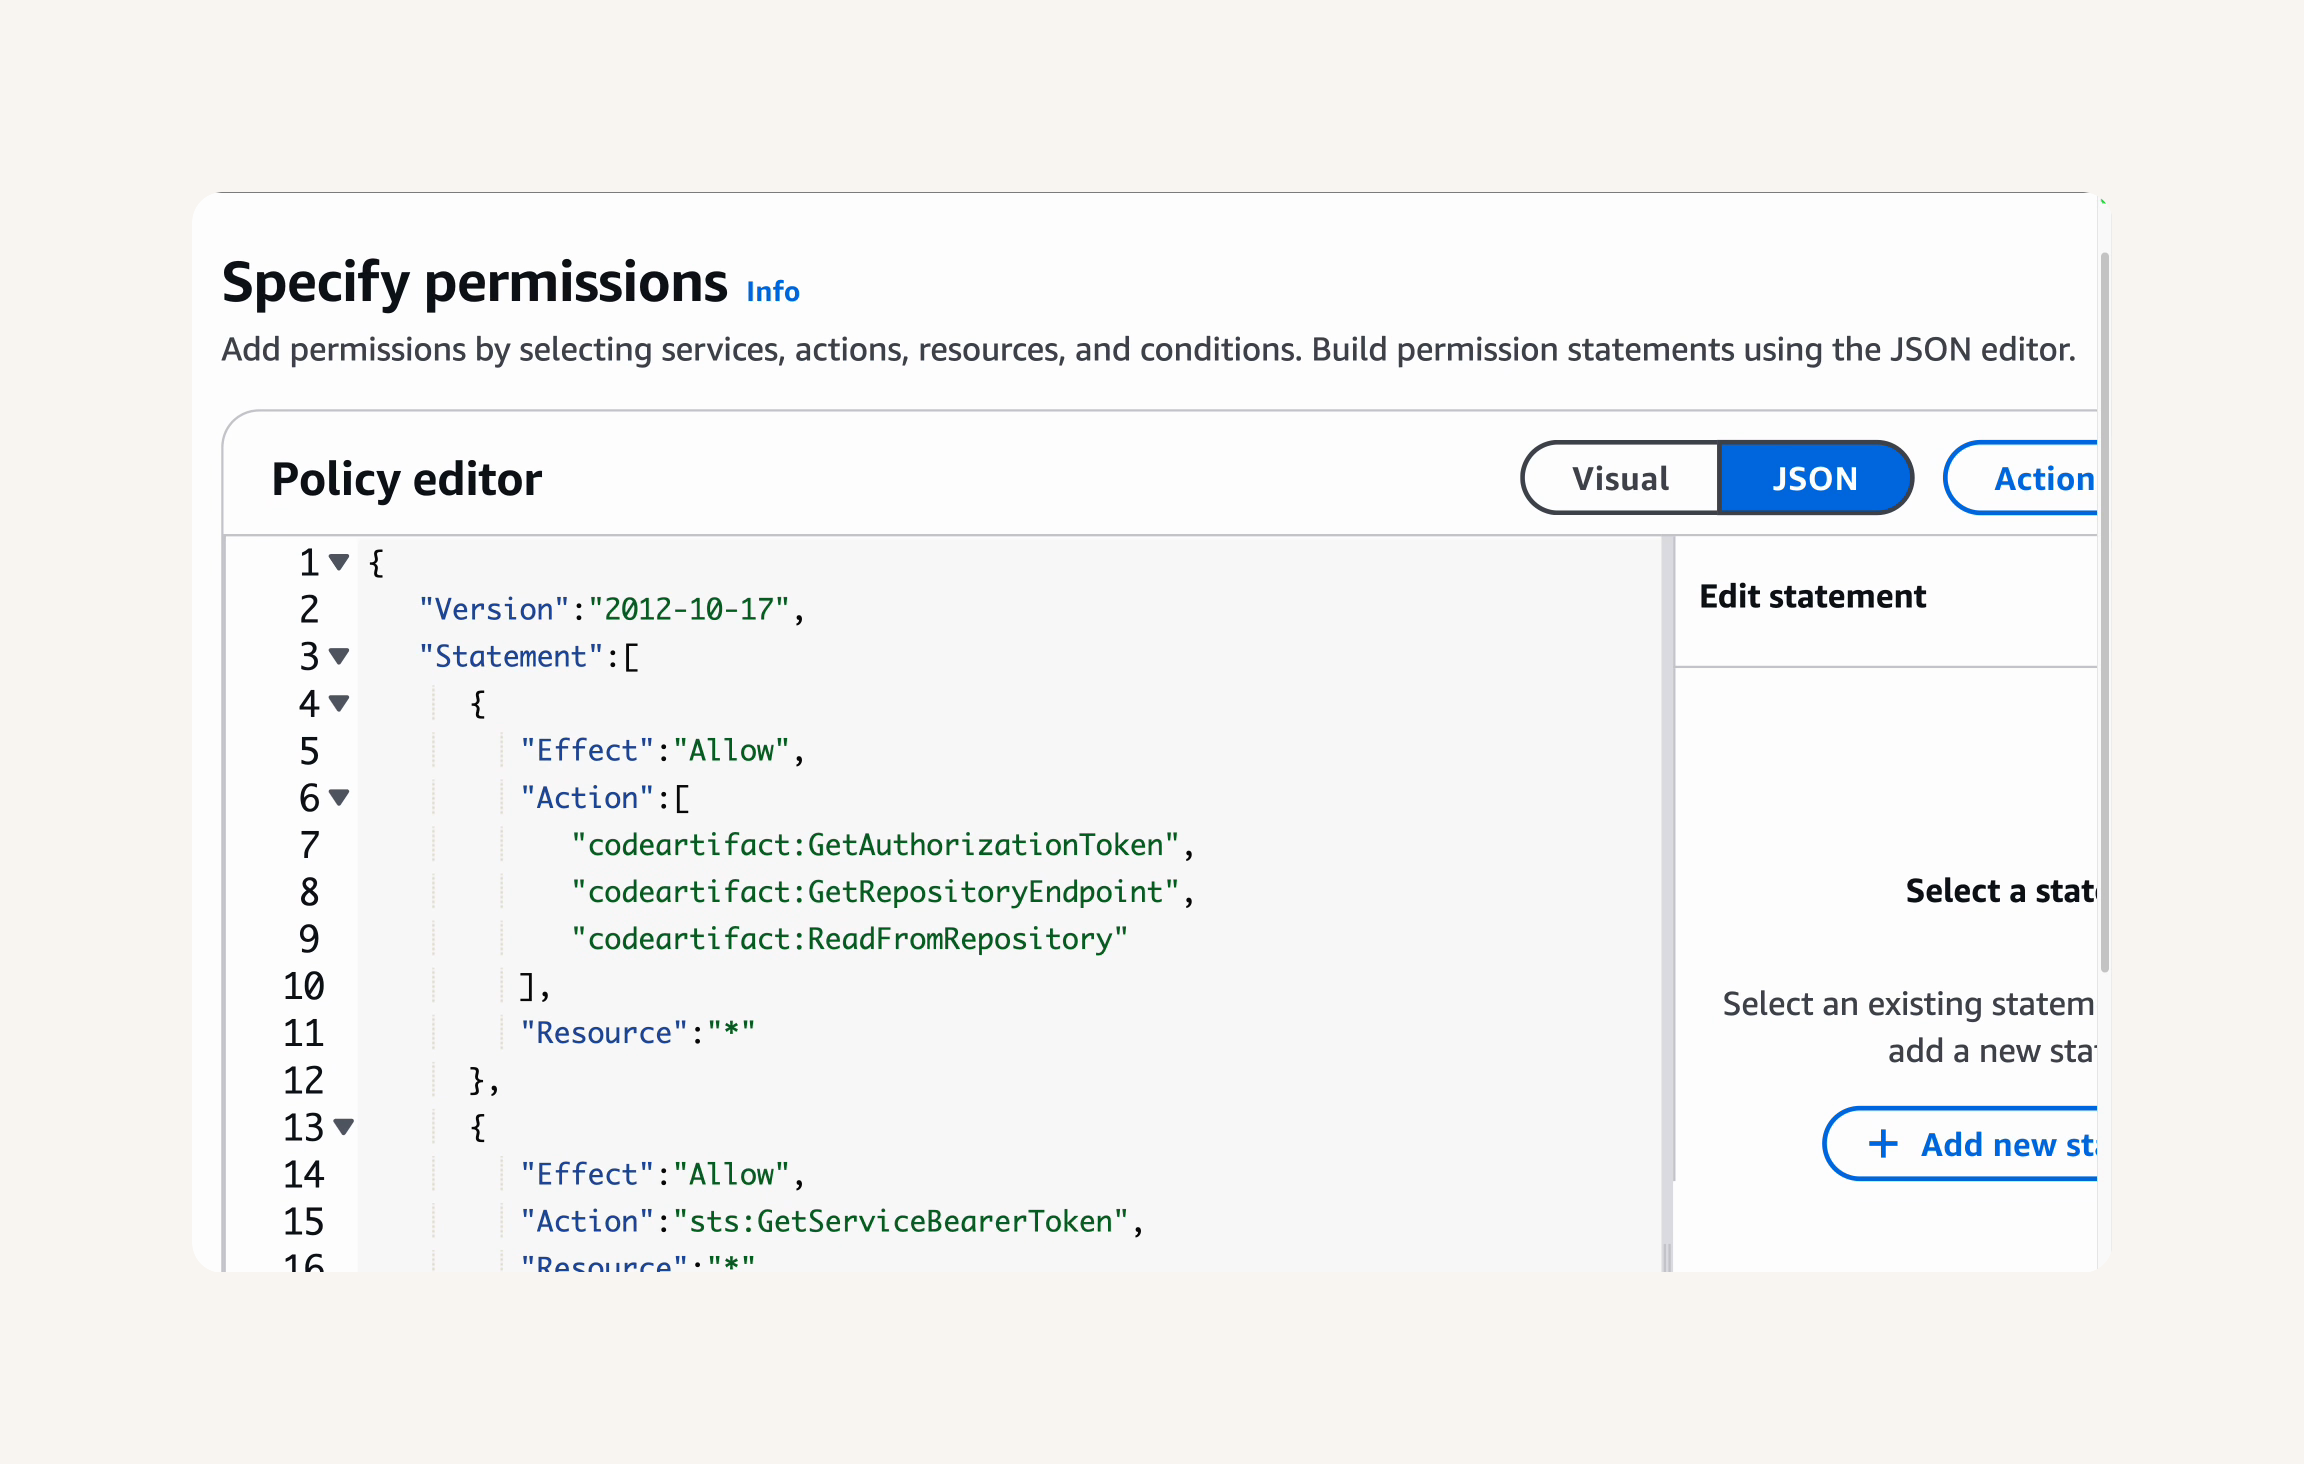Click the closing brace on line 12
This screenshot has width=2304, height=1464.
coord(484,1080)
